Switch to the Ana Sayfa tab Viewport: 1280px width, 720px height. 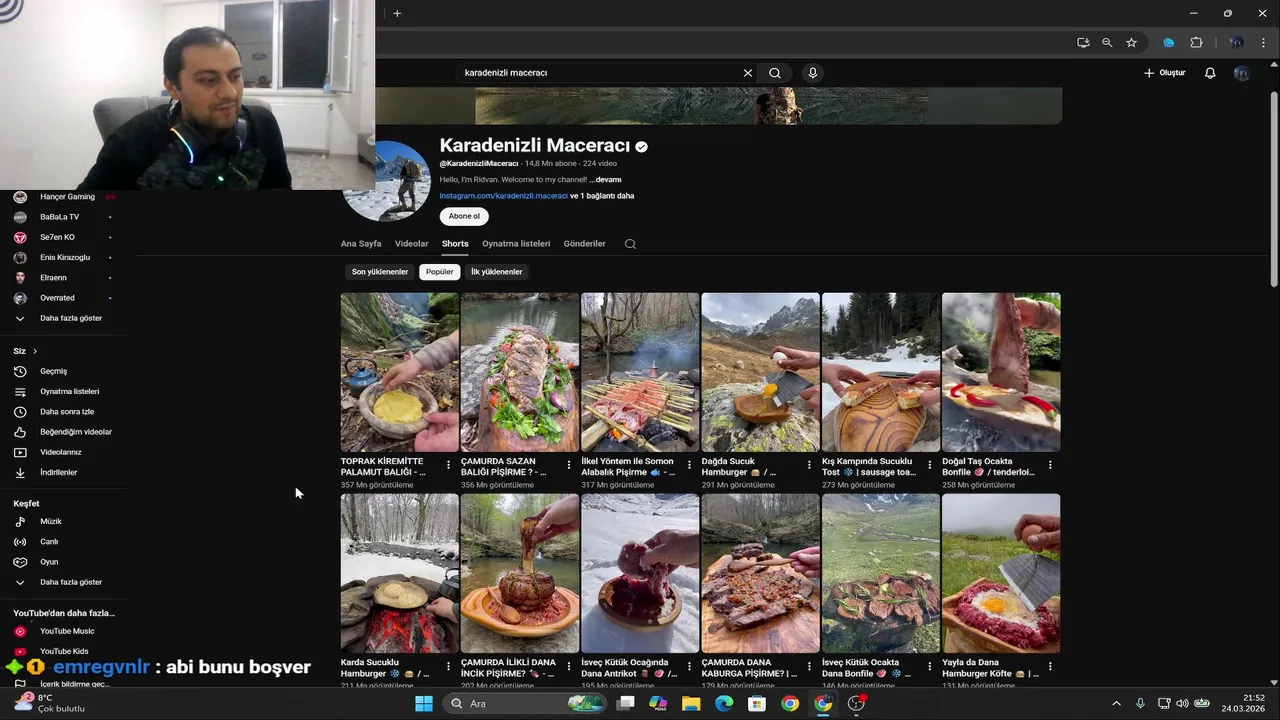(361, 244)
